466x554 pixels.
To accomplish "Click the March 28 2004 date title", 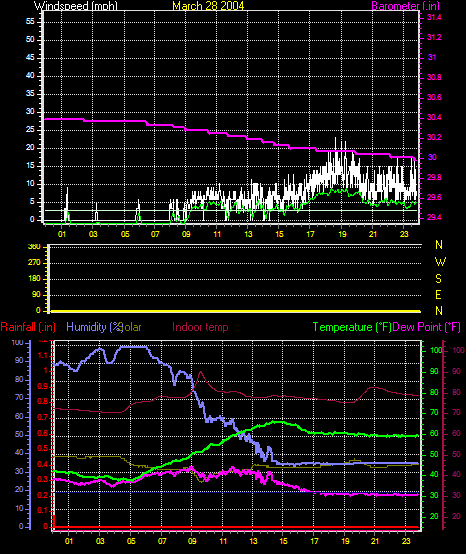I will pyautogui.click(x=208, y=6).
